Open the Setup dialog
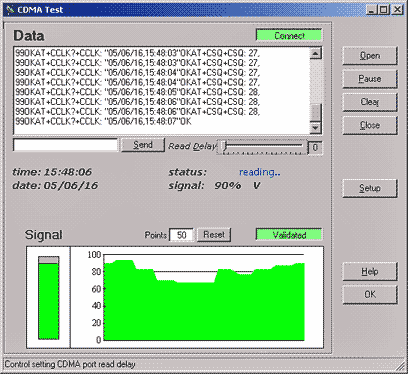 pos(370,188)
